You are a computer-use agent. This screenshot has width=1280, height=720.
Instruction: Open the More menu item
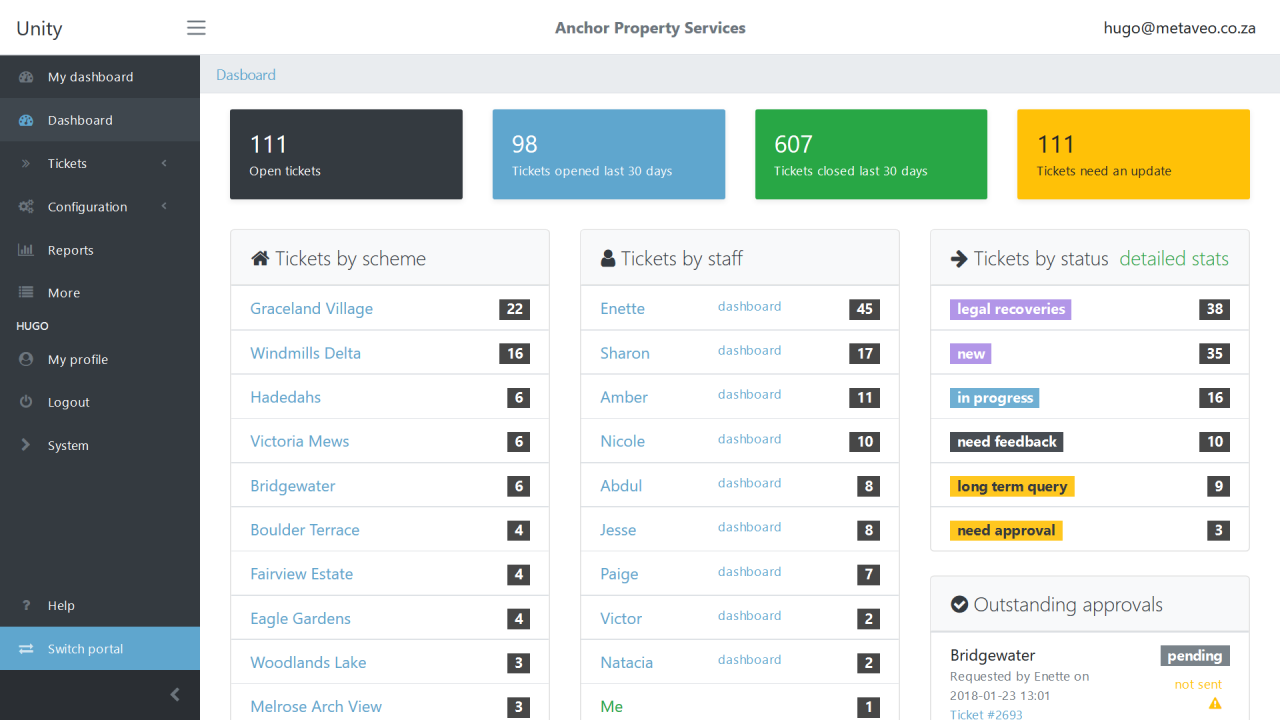coord(64,293)
